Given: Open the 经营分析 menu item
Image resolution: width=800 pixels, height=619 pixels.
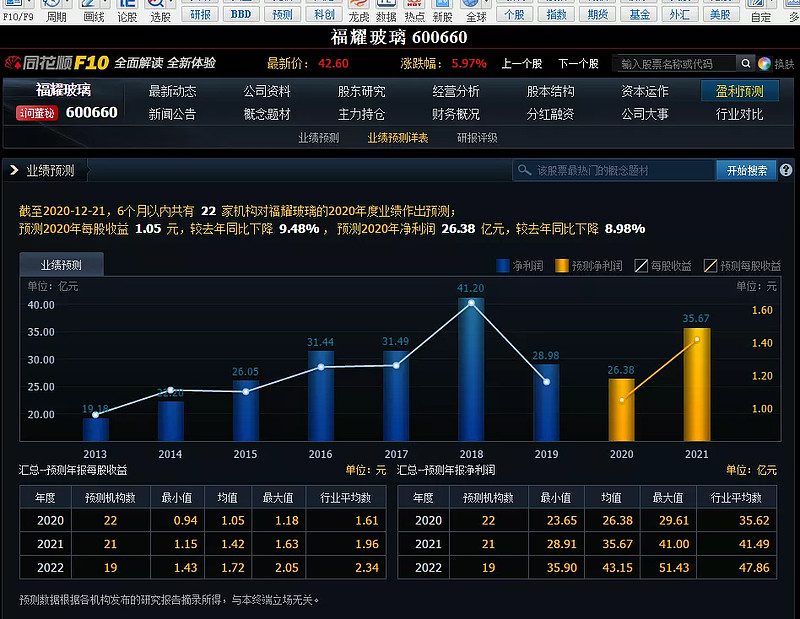Looking at the screenshot, I should click(456, 91).
